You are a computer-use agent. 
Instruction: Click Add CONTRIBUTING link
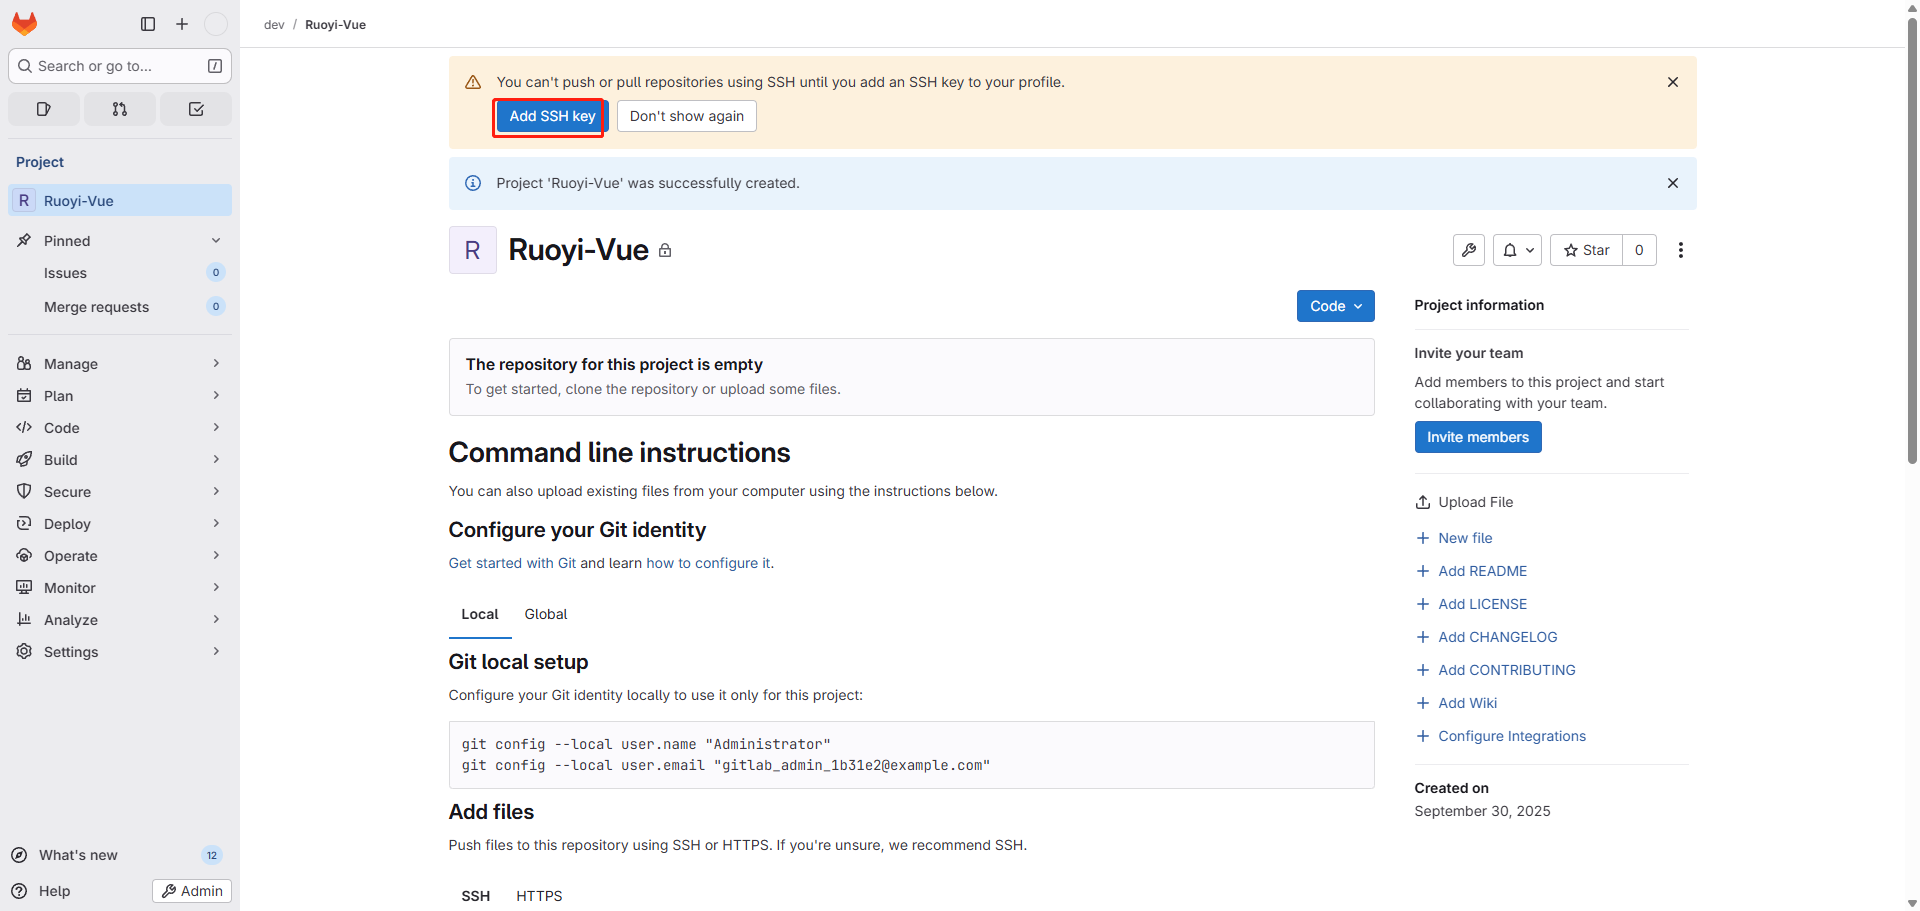pyautogui.click(x=1496, y=670)
